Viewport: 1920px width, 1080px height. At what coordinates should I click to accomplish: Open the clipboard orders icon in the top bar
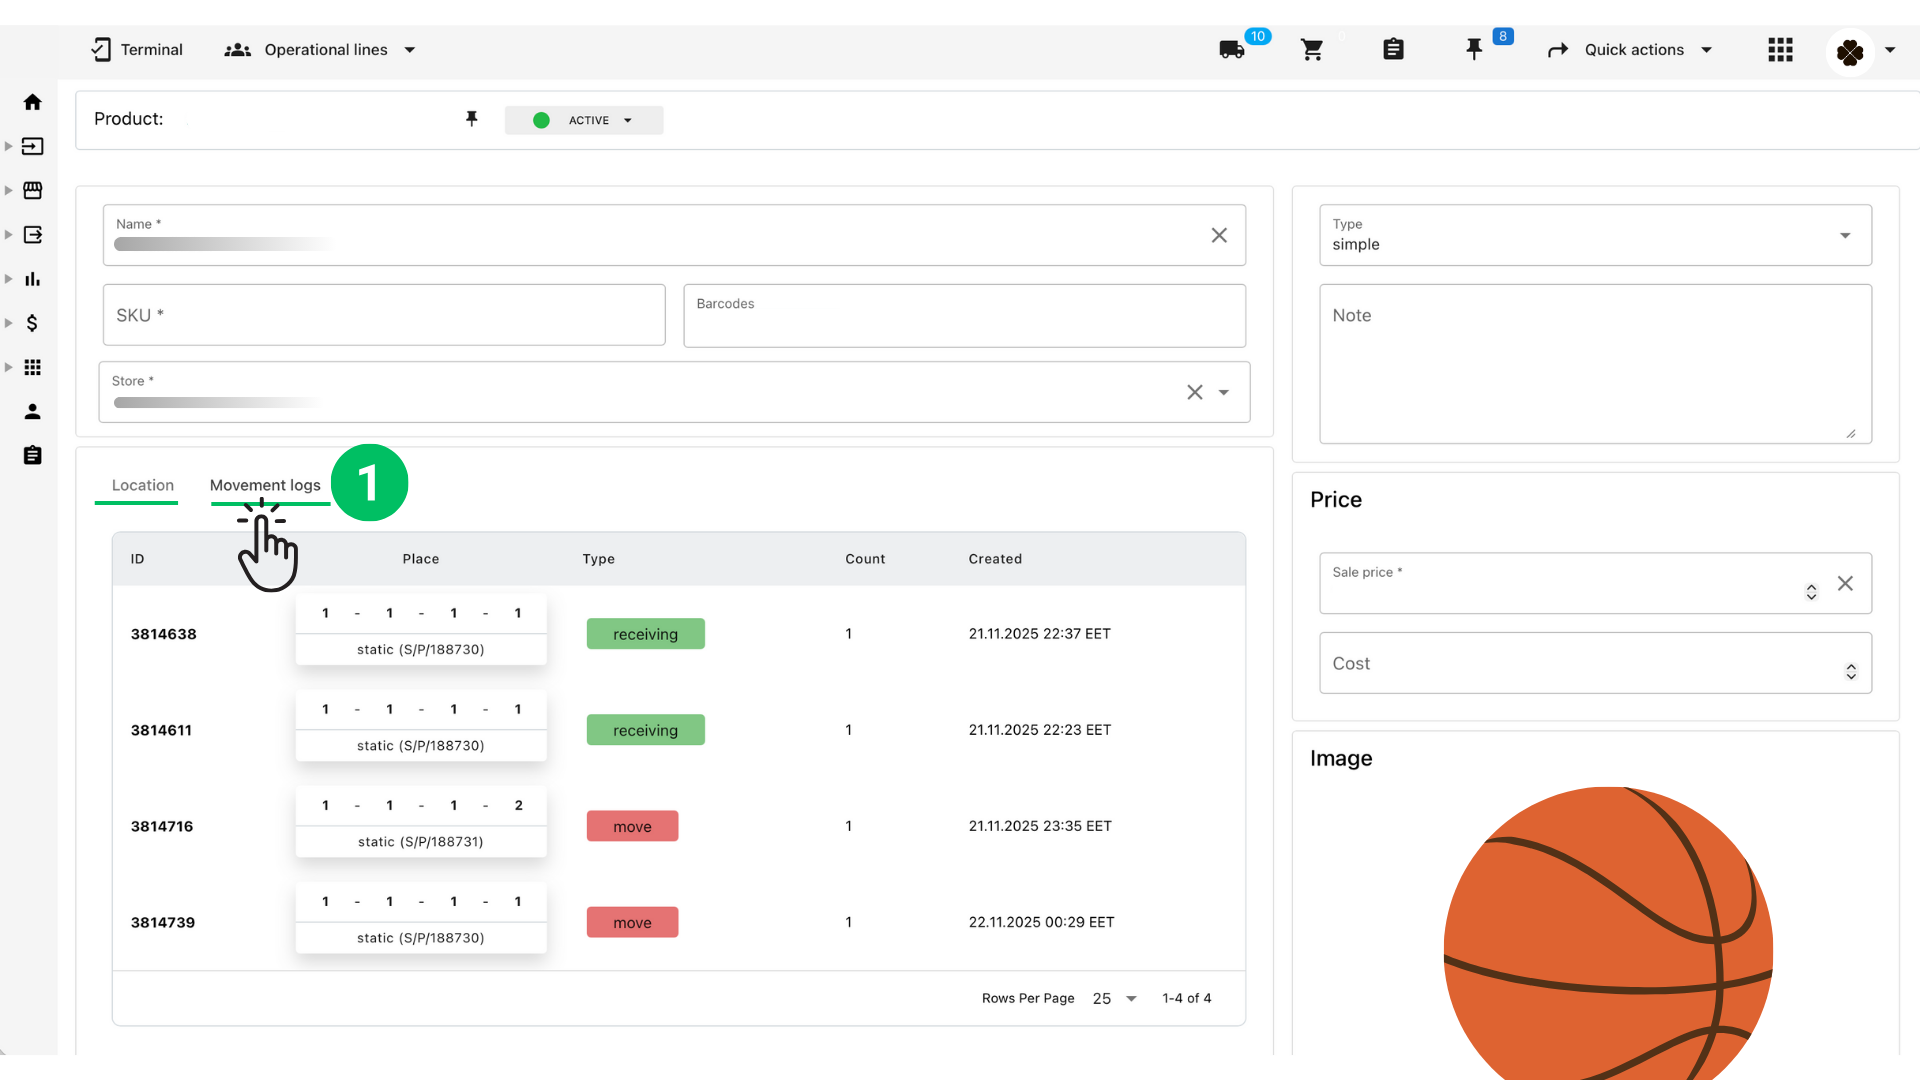(x=1394, y=49)
